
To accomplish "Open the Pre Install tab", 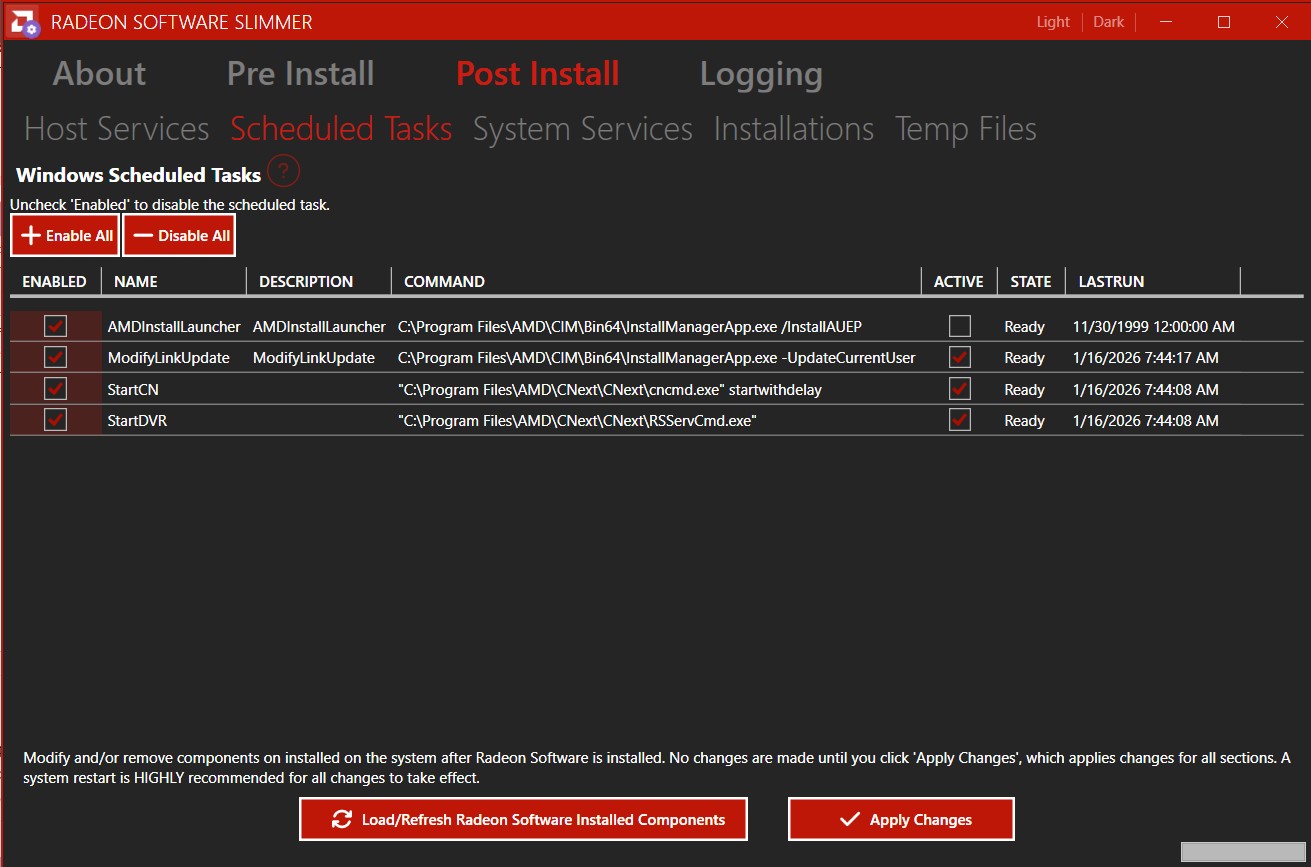I will coord(301,73).
